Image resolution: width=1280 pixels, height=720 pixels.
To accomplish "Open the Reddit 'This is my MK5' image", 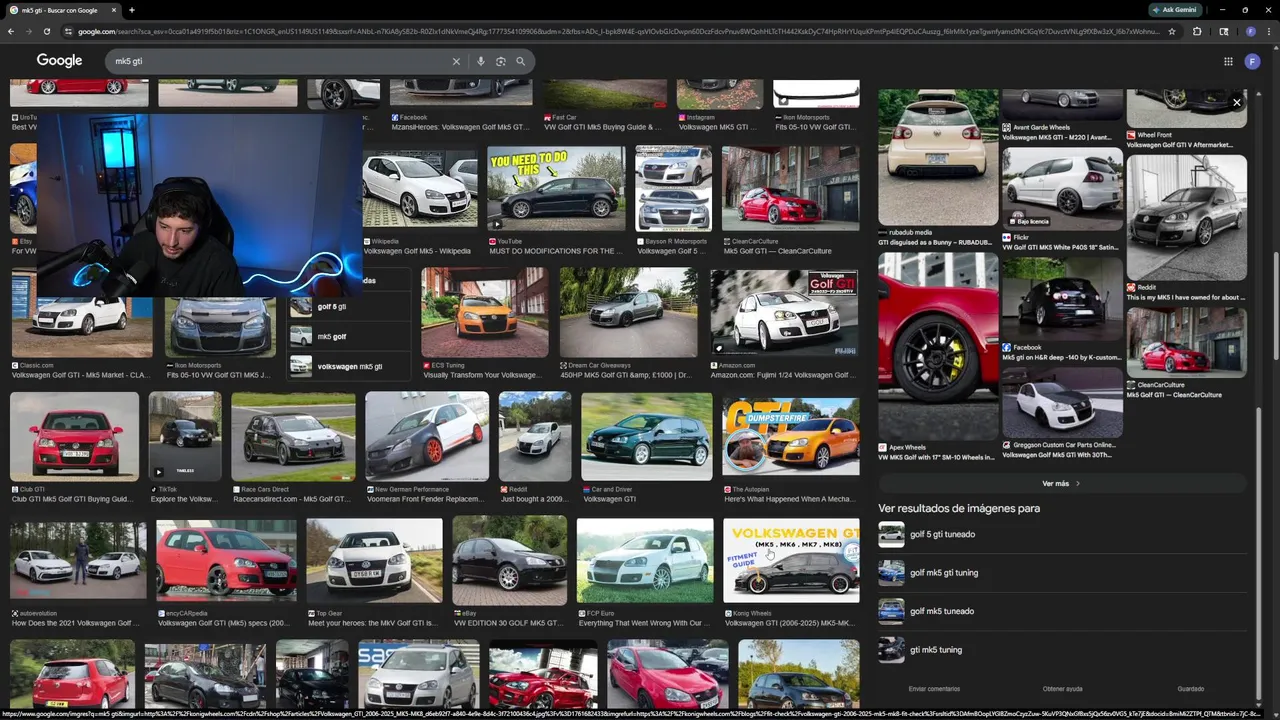I will tap(1187, 217).
